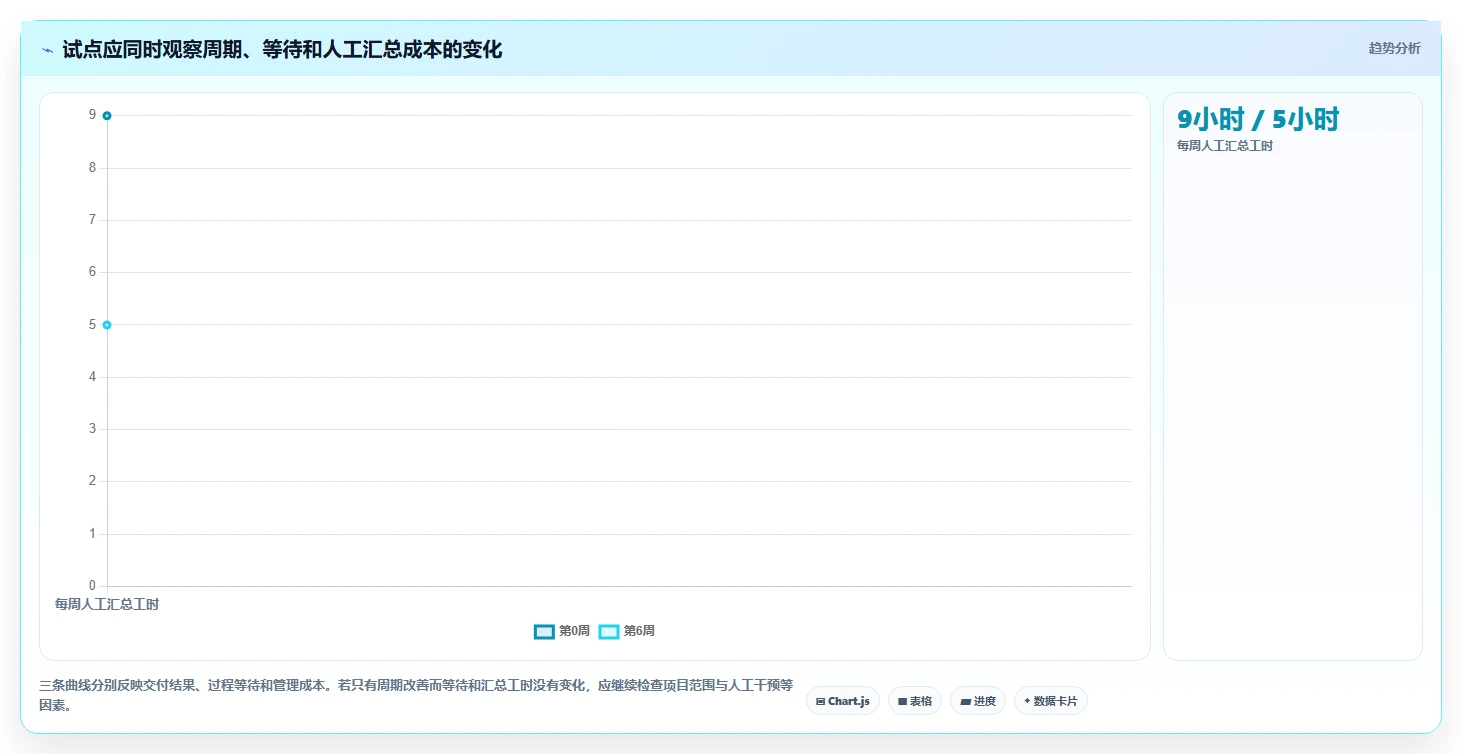The image size is (1462, 754).
Task: Toggle the 第6周 legend item
Action: click(627, 631)
